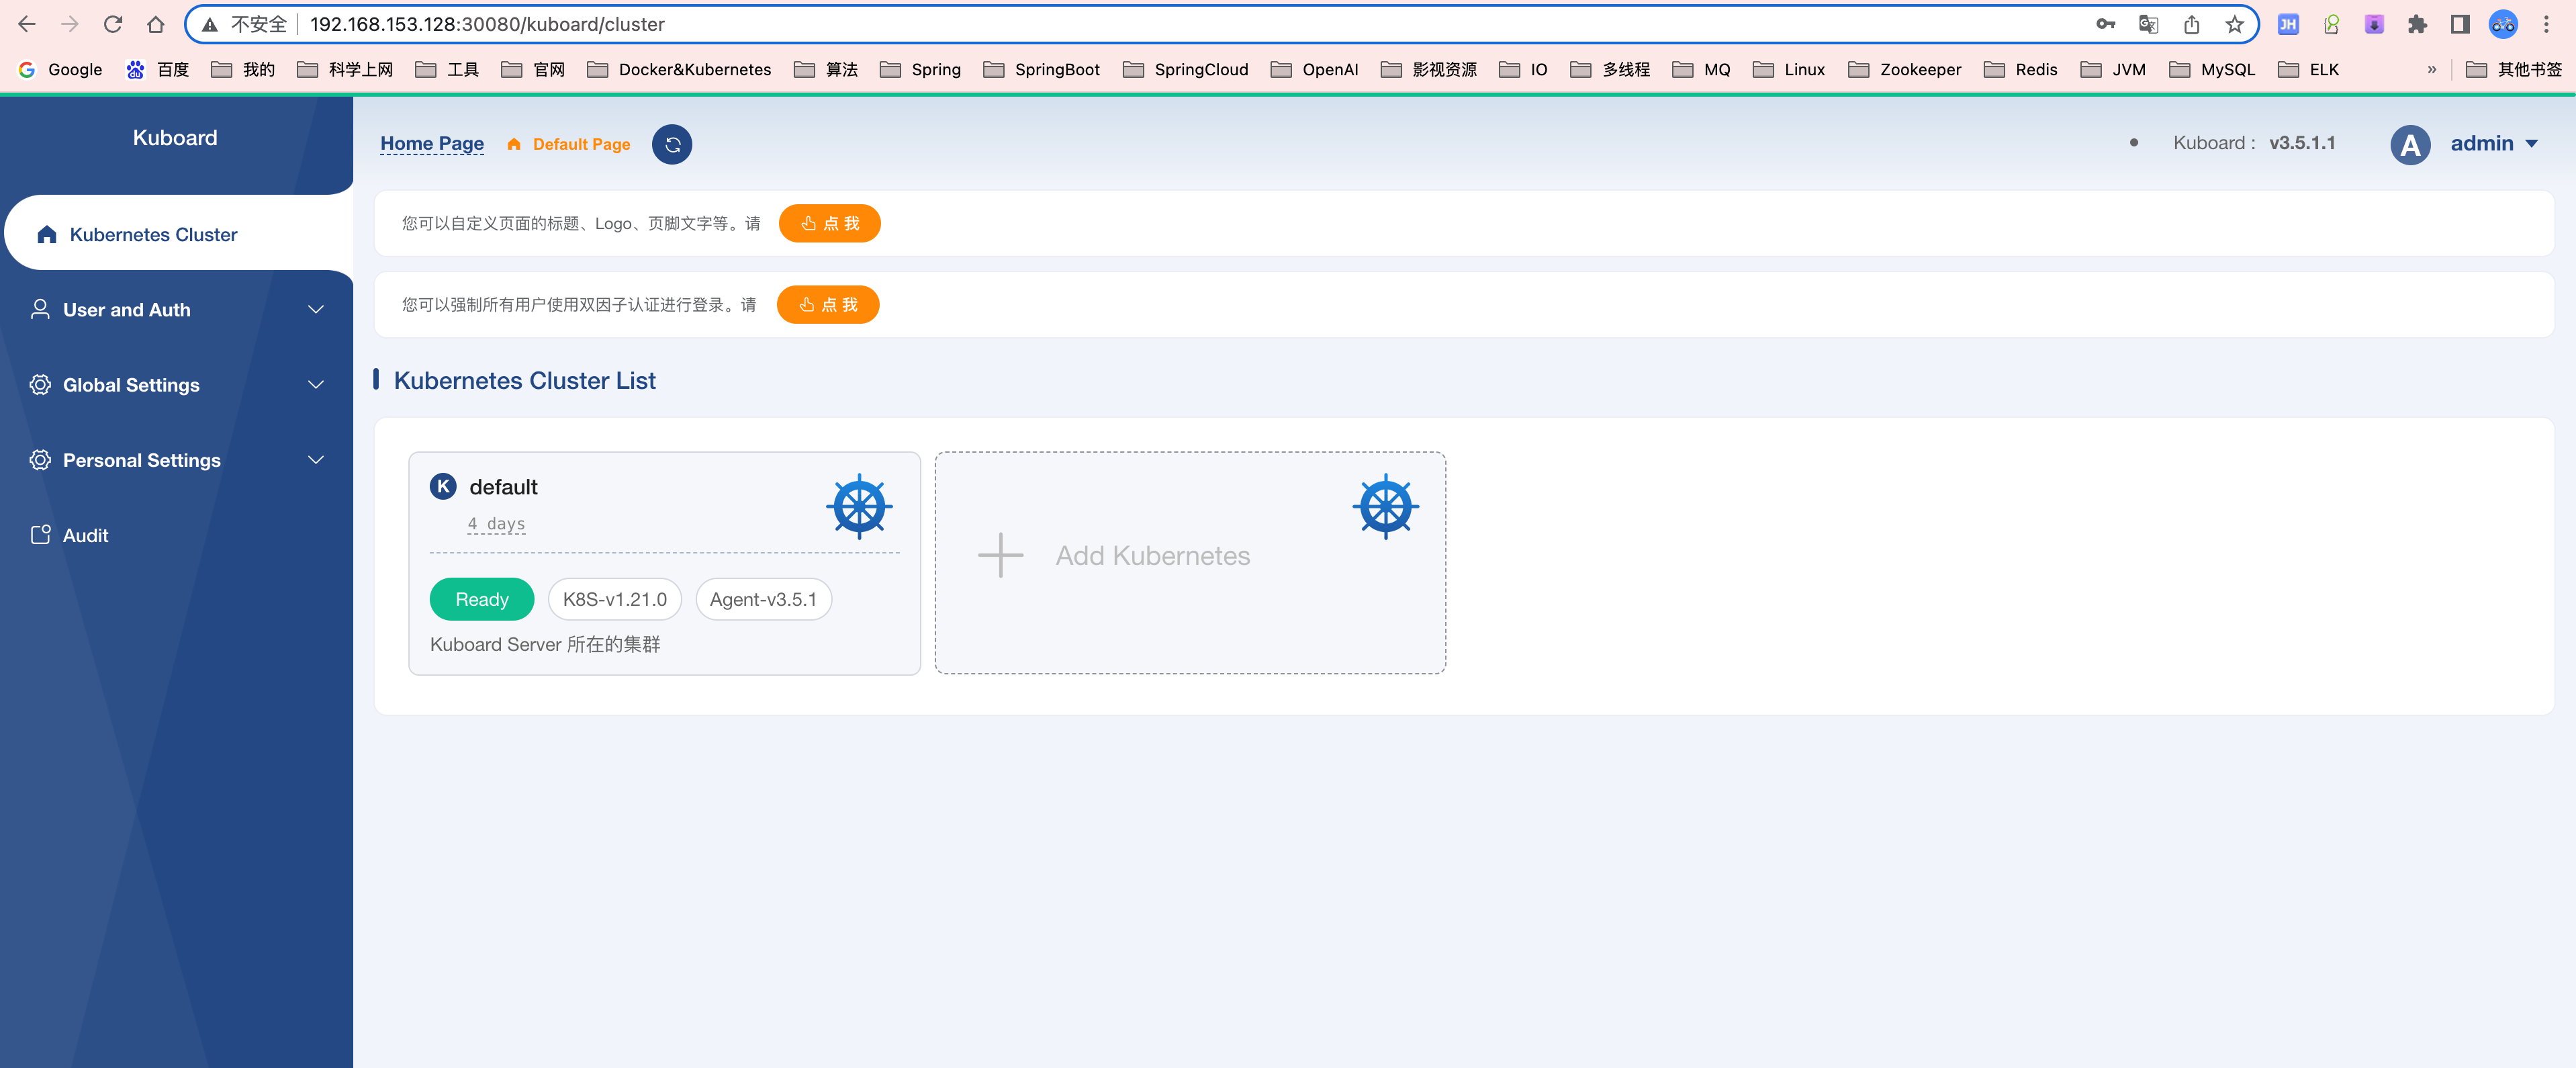Expand the User and Auth menu

pos(176,310)
